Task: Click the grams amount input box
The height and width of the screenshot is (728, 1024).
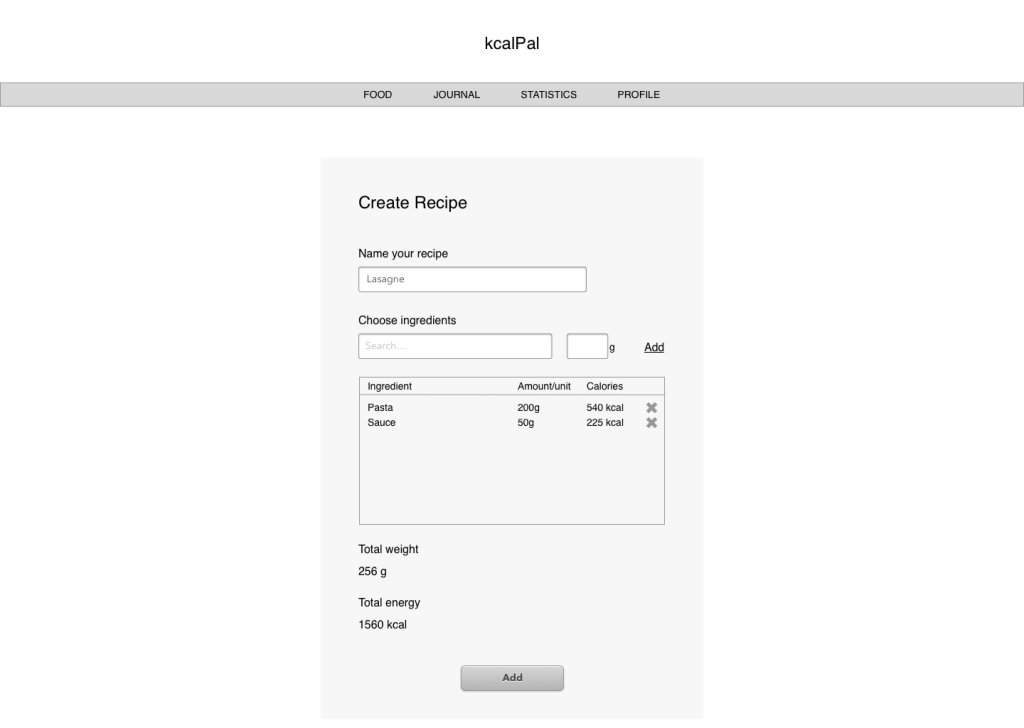Action: tap(587, 346)
